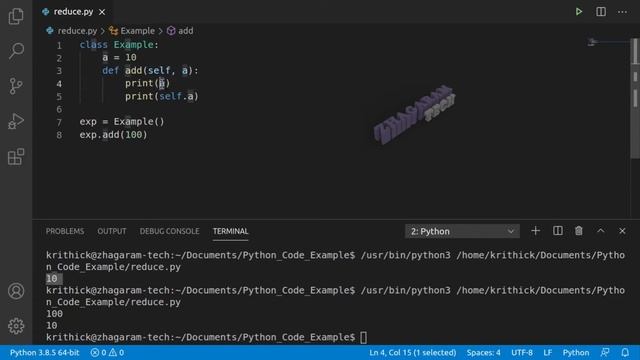Viewport: 640px width, 360px height.
Task: Open the Source Control view
Action: [x=16, y=86]
